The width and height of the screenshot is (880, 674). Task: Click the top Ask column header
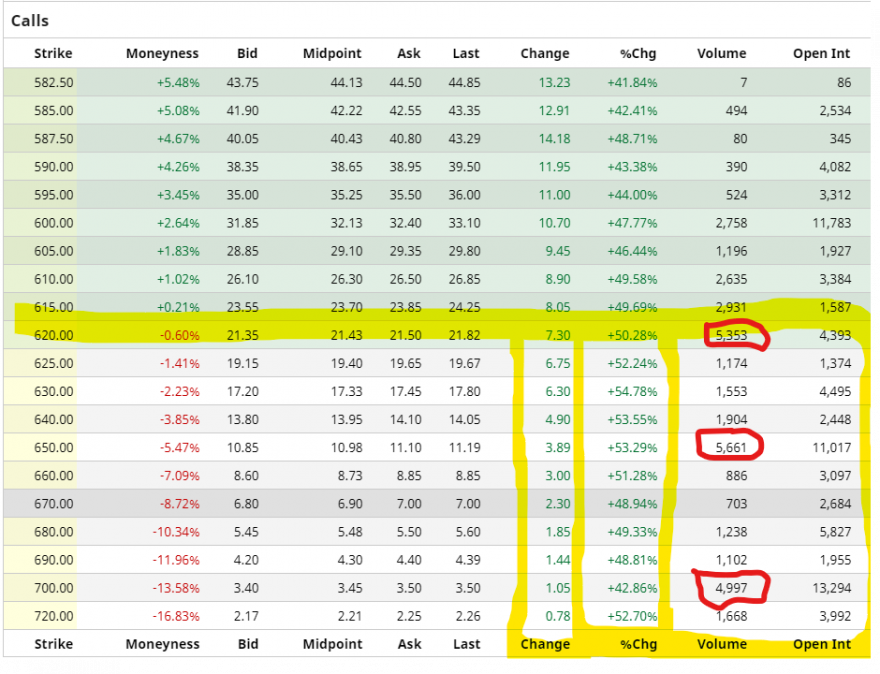tap(409, 53)
